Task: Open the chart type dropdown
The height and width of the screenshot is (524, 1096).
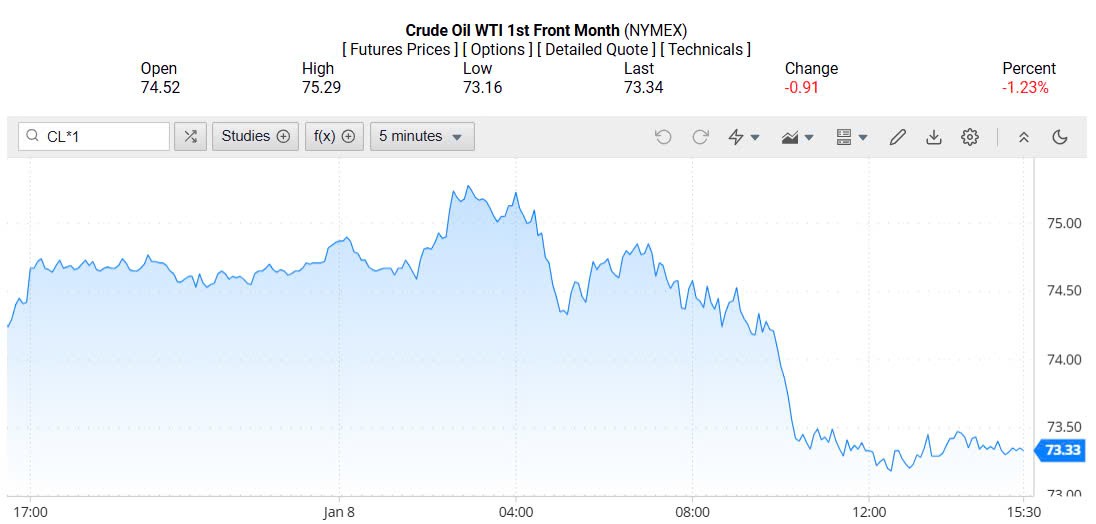Action: [797, 137]
